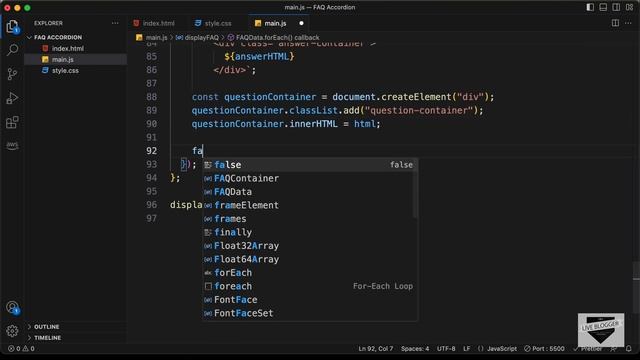The height and width of the screenshot is (360, 640).
Task: Click FAQData.forEach() callback breadcrumb
Action: pyautogui.click(x=278, y=37)
